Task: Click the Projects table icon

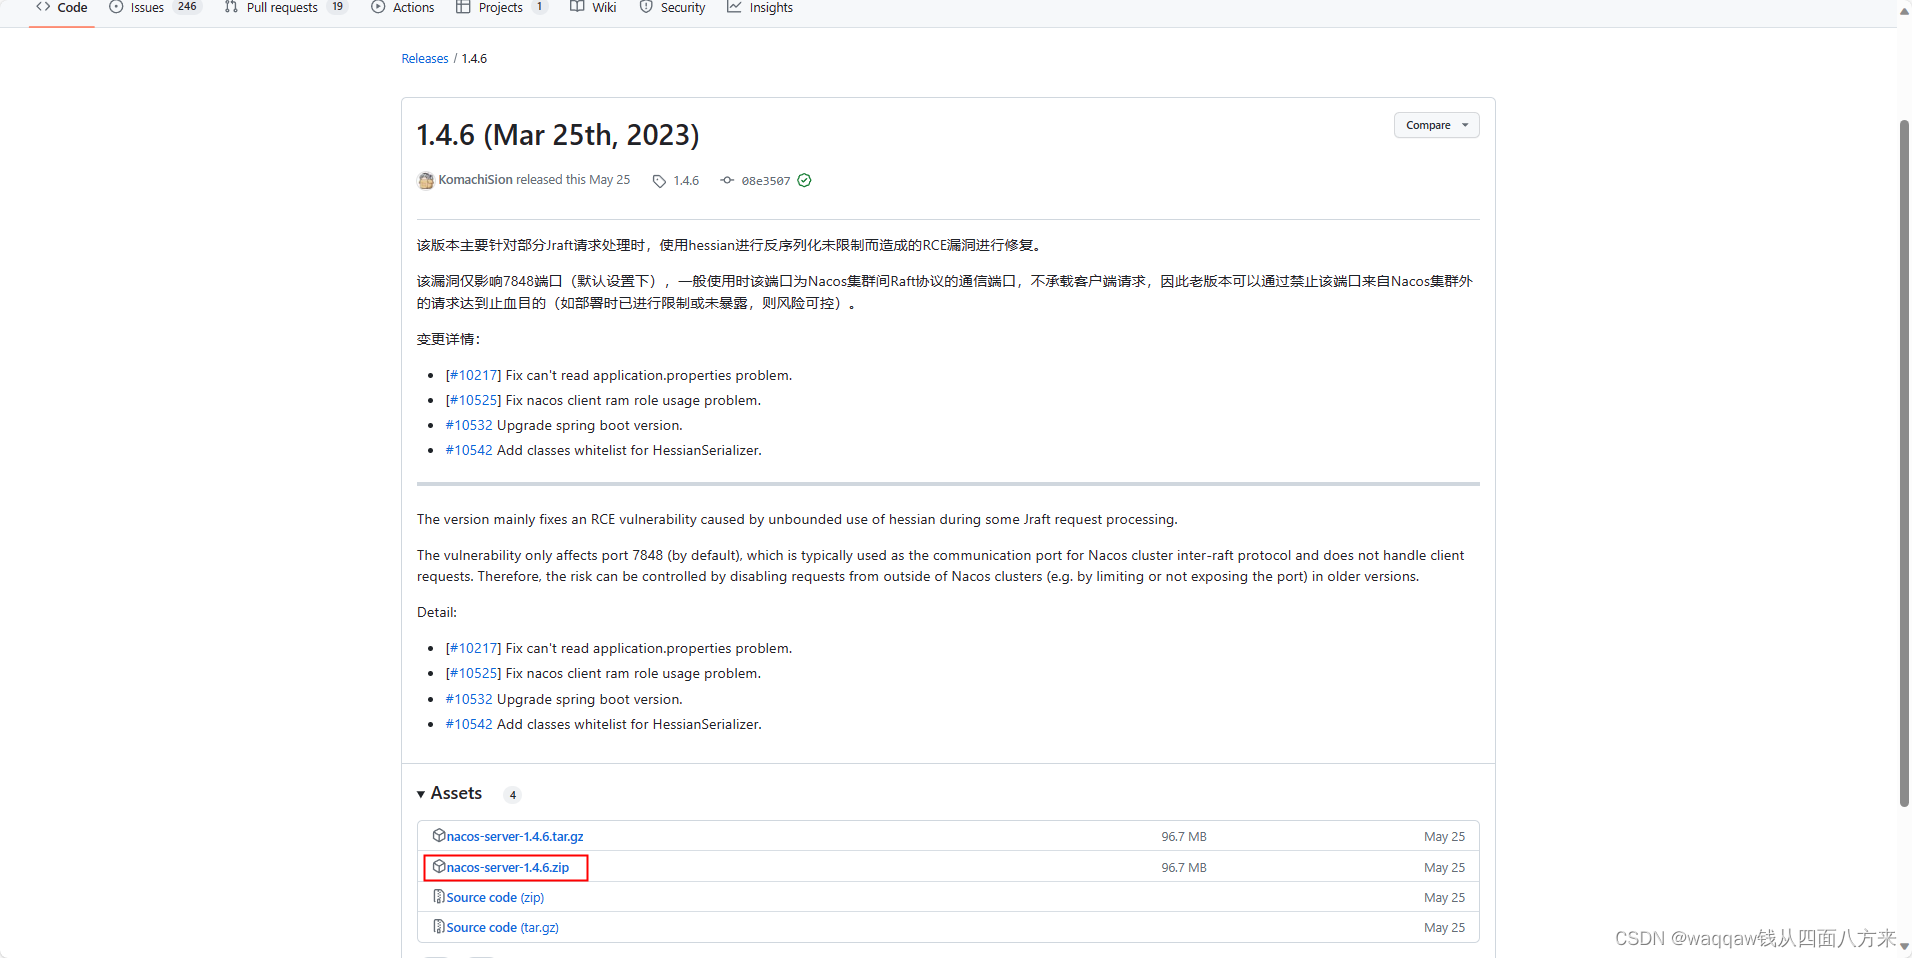Action: [463, 7]
